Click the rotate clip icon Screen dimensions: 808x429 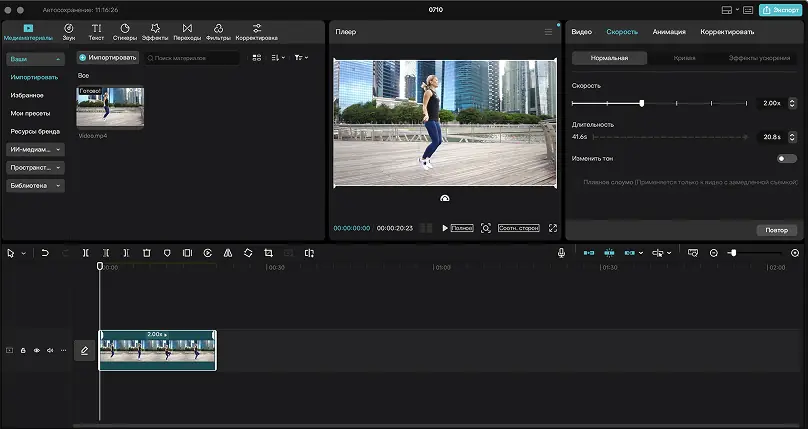tap(248, 253)
